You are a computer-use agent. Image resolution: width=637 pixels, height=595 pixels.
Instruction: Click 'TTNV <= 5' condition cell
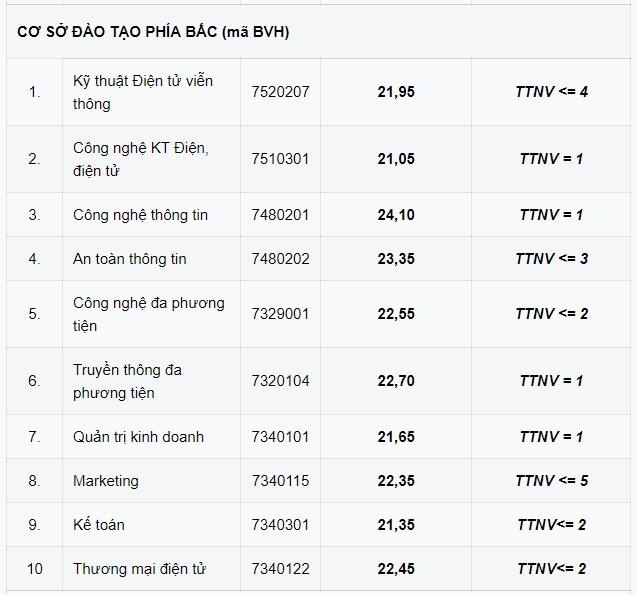551,481
